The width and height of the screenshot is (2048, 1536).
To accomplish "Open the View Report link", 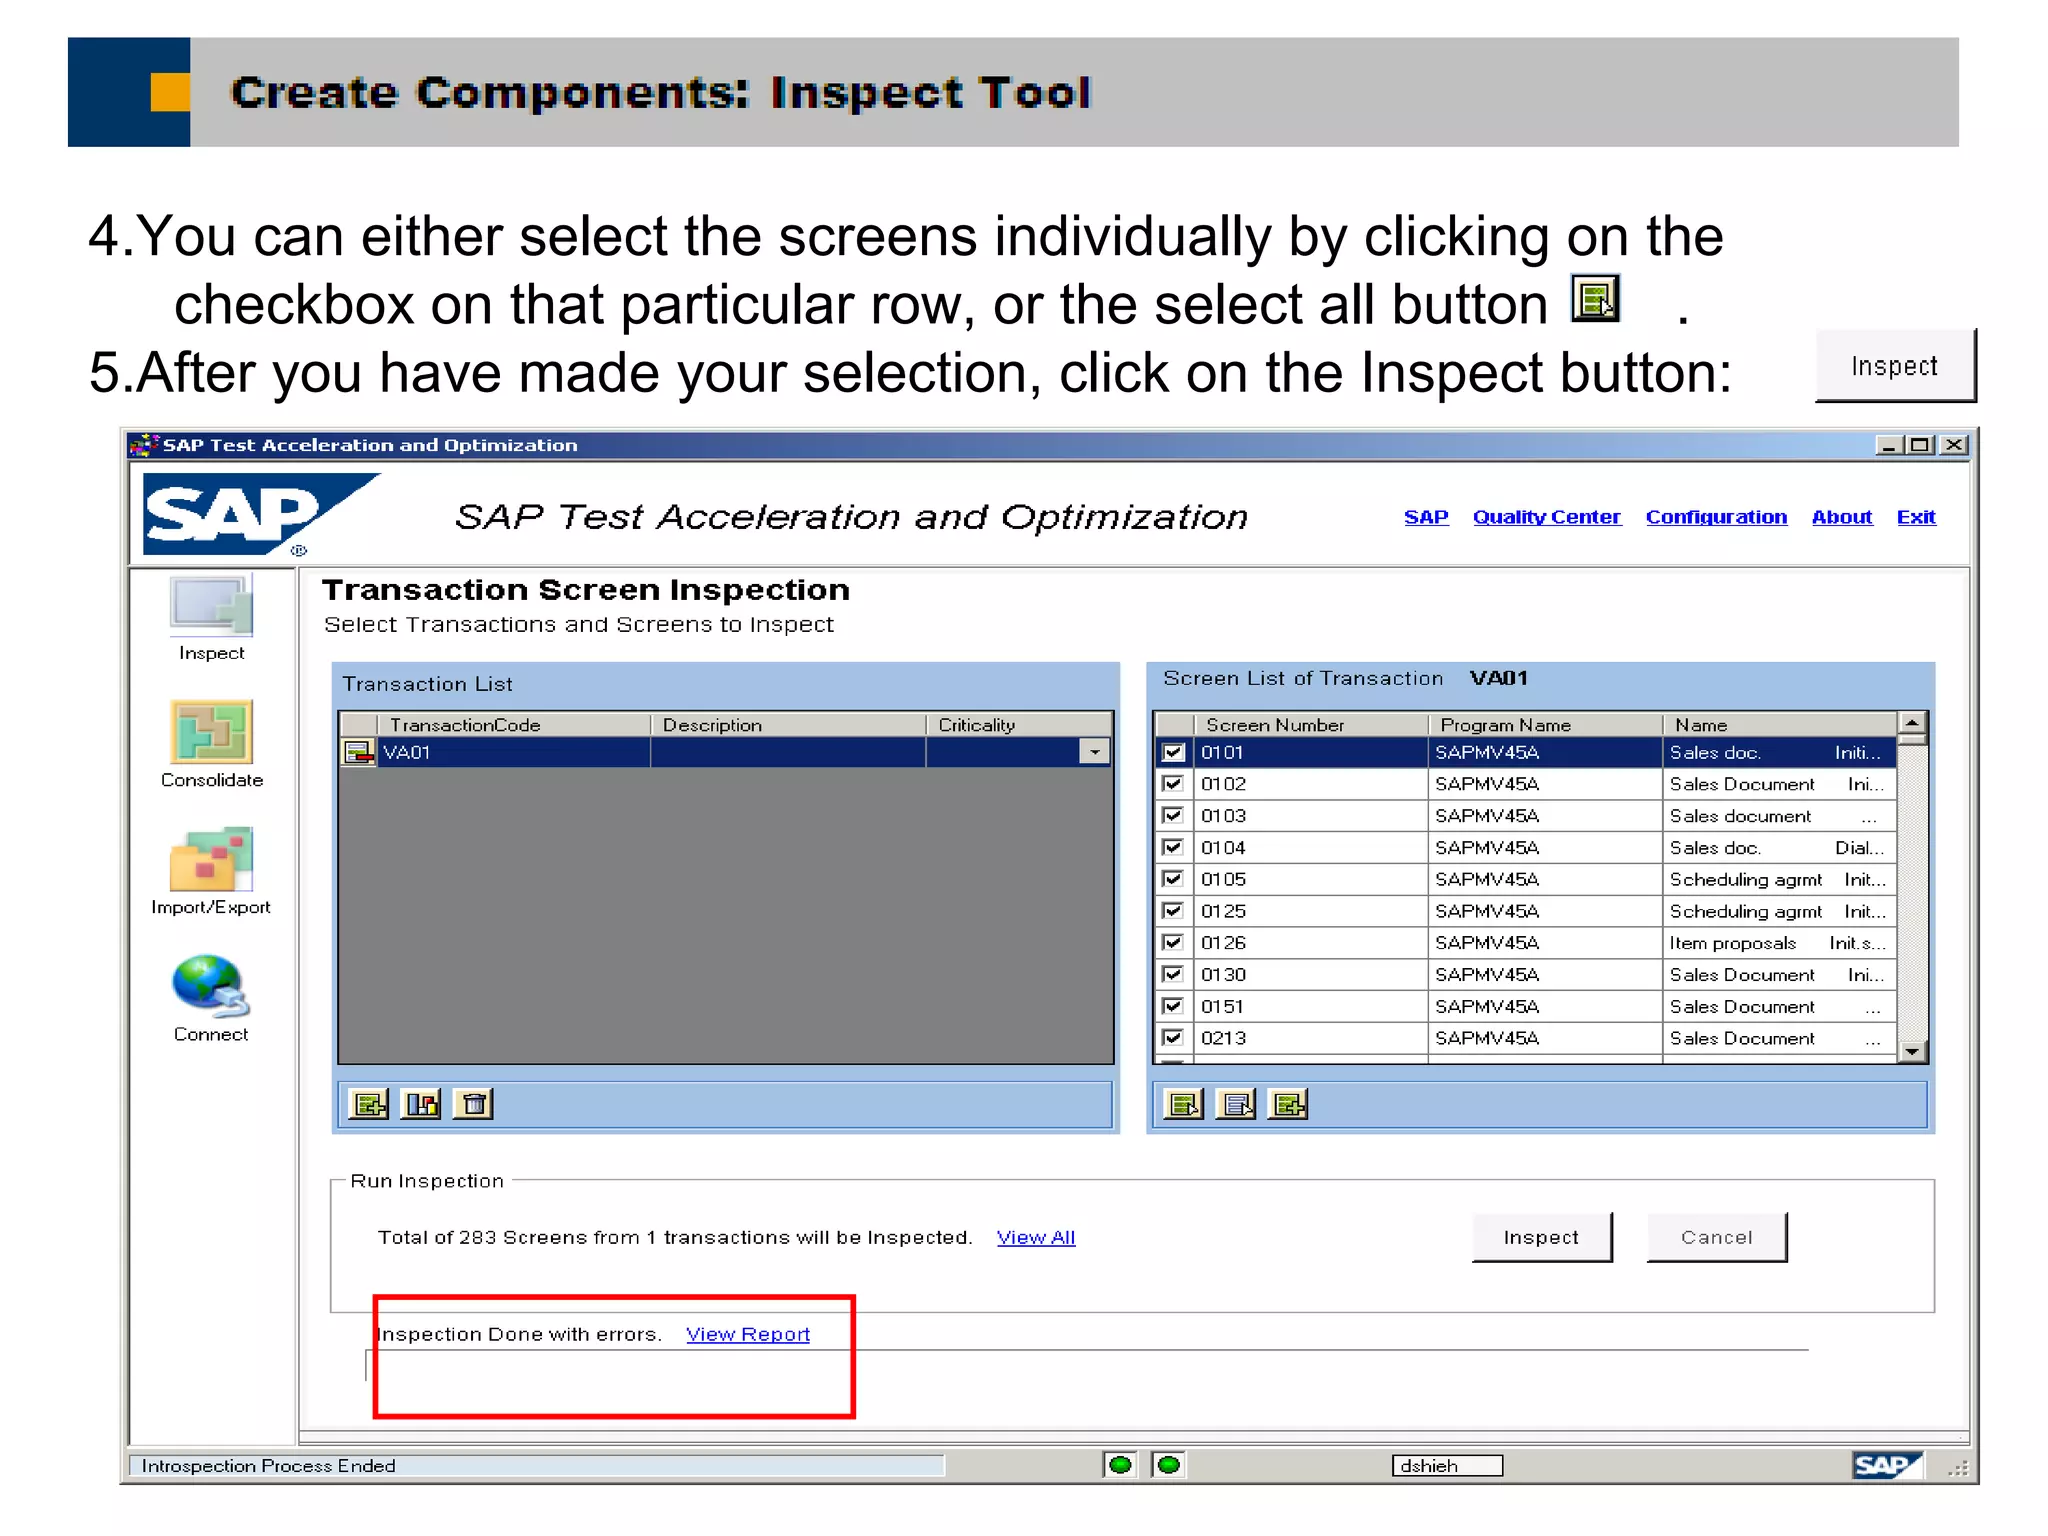I will coord(748,1334).
